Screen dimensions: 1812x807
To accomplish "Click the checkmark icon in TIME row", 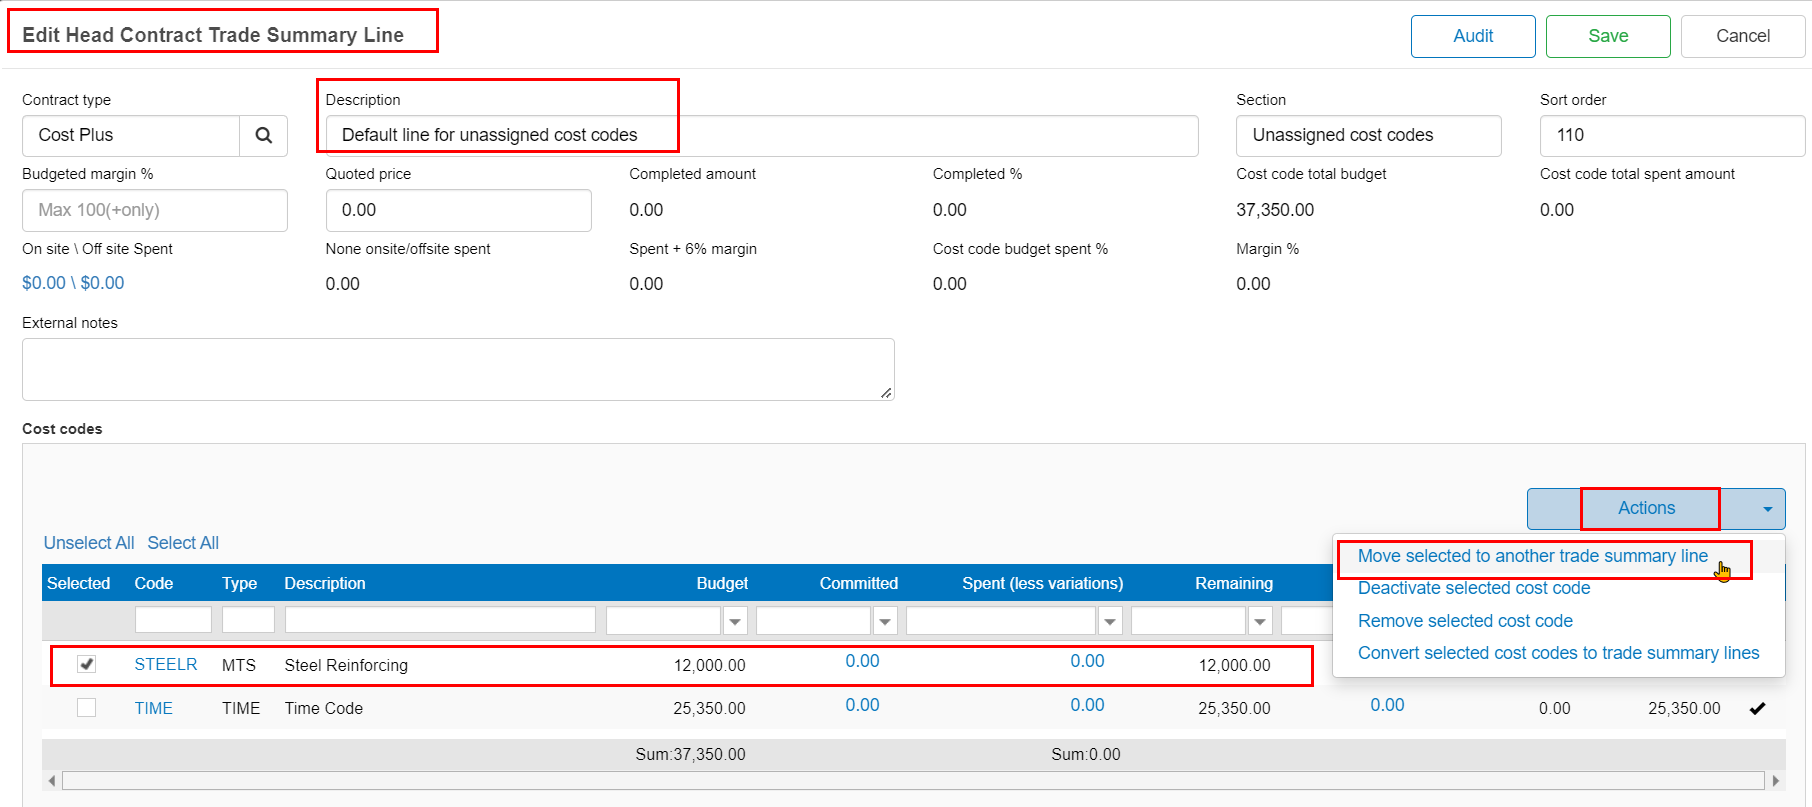I will (1757, 708).
